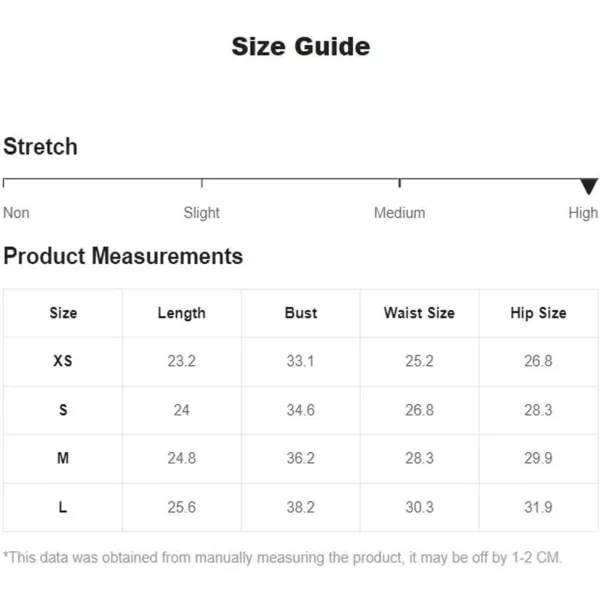The height and width of the screenshot is (600, 600).
Task: Select the Waist Size column header
Action: [x=419, y=313]
